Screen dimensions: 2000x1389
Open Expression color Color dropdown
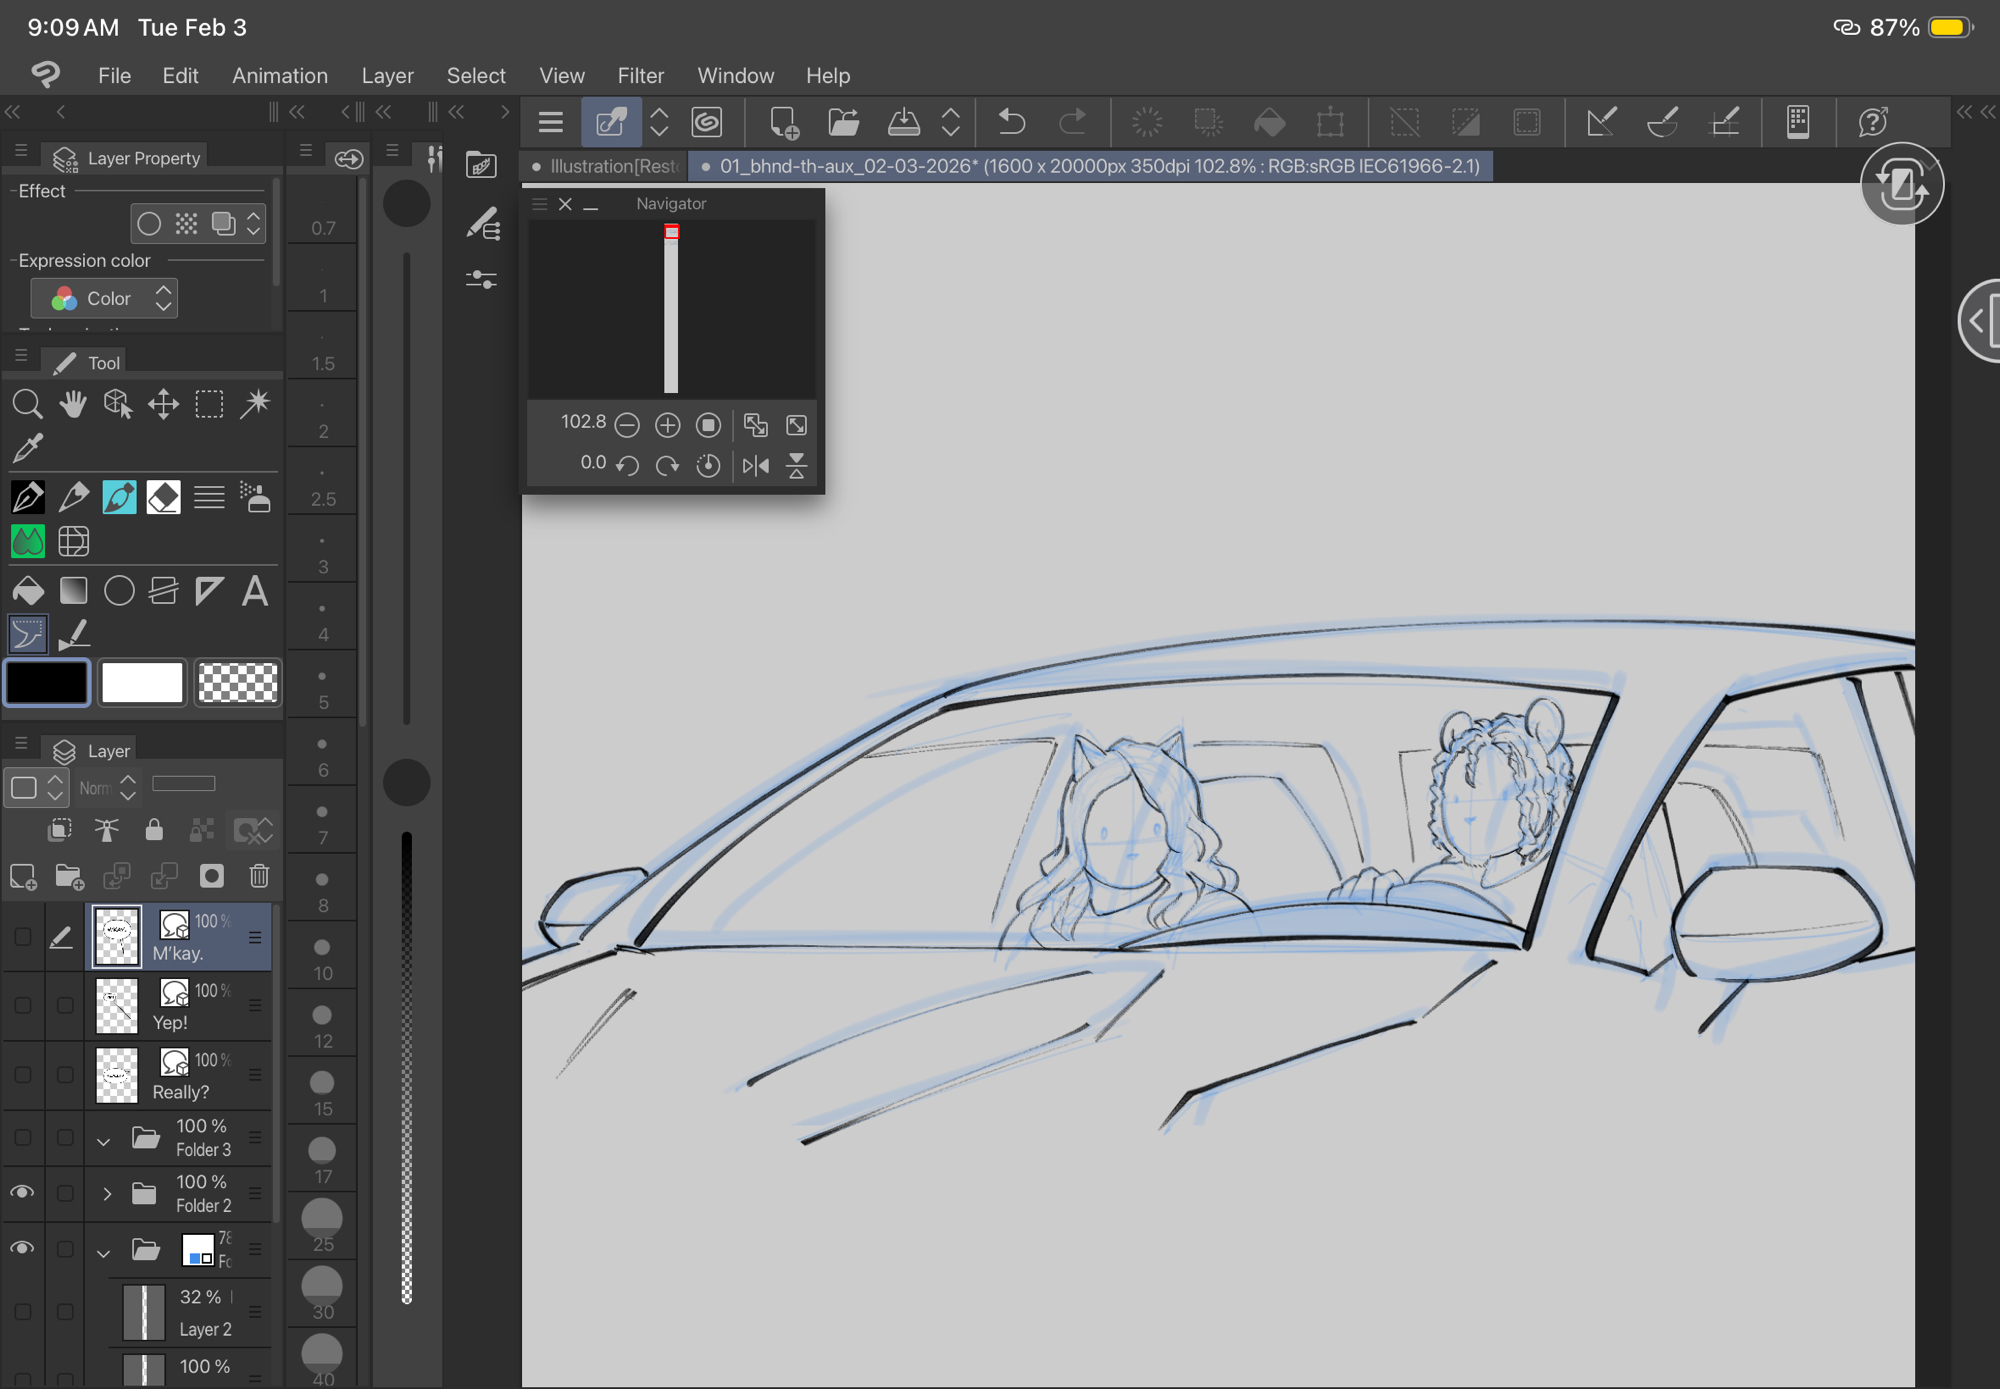pos(105,298)
